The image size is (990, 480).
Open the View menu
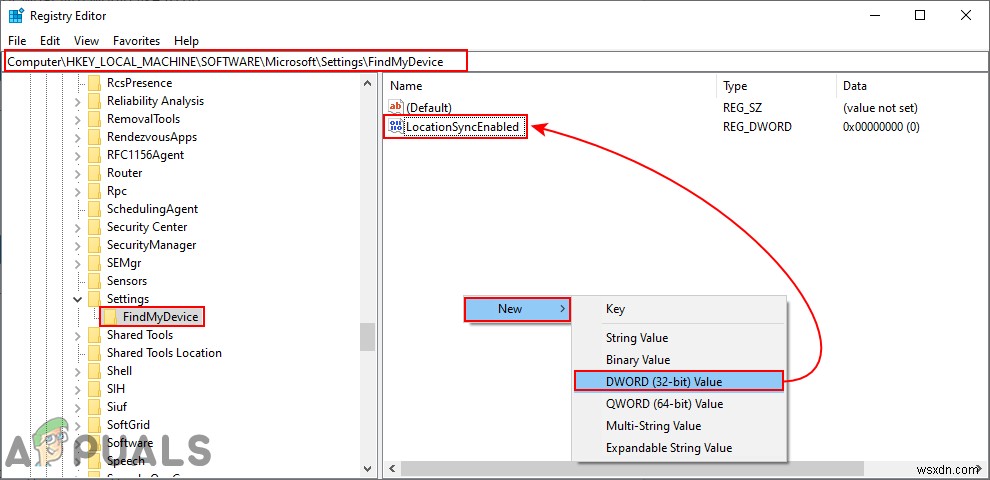pyautogui.click(x=86, y=41)
